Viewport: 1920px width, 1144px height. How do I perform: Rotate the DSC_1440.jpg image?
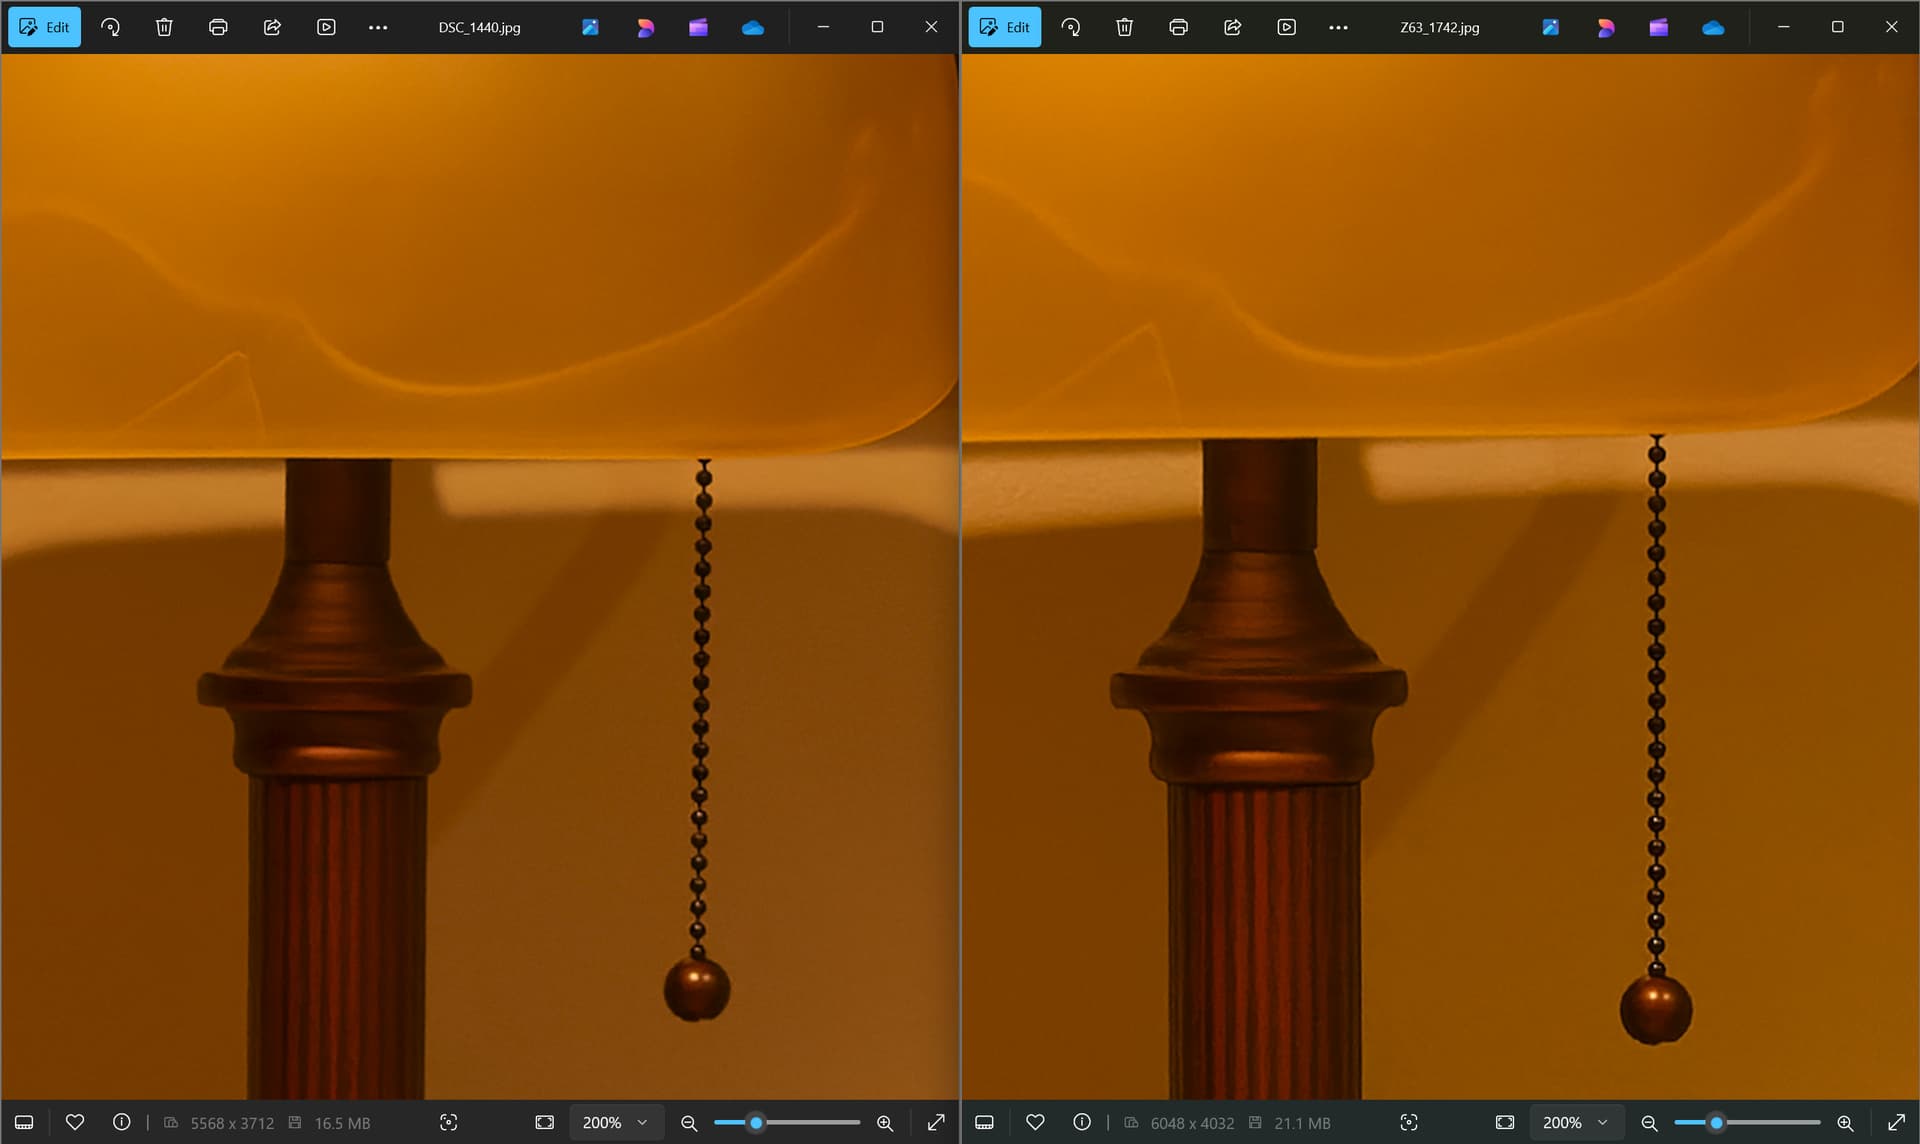coord(111,27)
